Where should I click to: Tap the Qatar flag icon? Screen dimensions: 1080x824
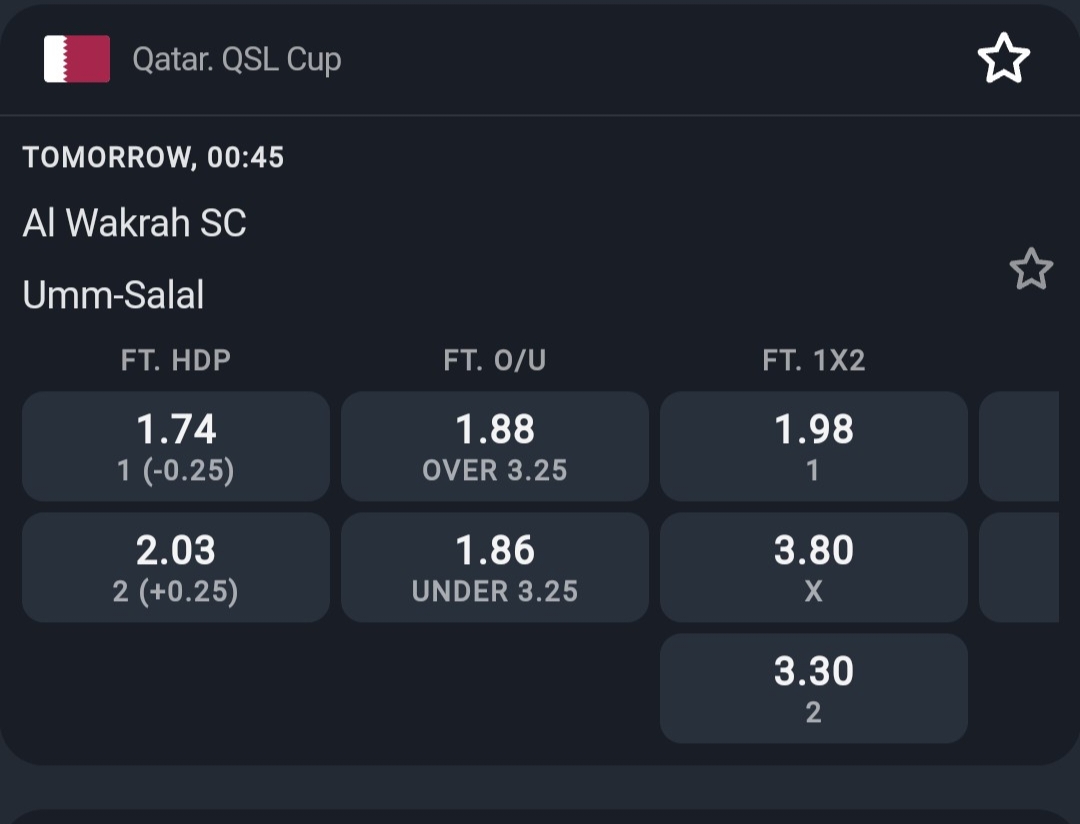tap(77, 59)
